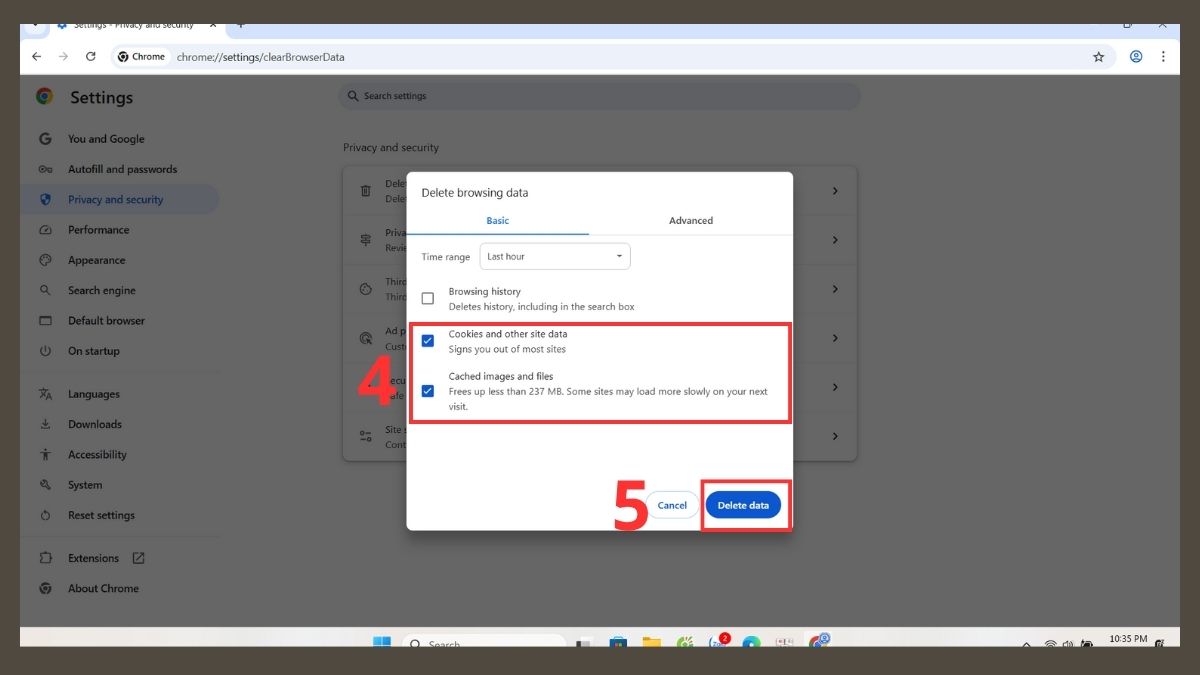The image size is (1200, 675).
Task: Expand the bottom Site settings row chevron
Action: click(835, 437)
